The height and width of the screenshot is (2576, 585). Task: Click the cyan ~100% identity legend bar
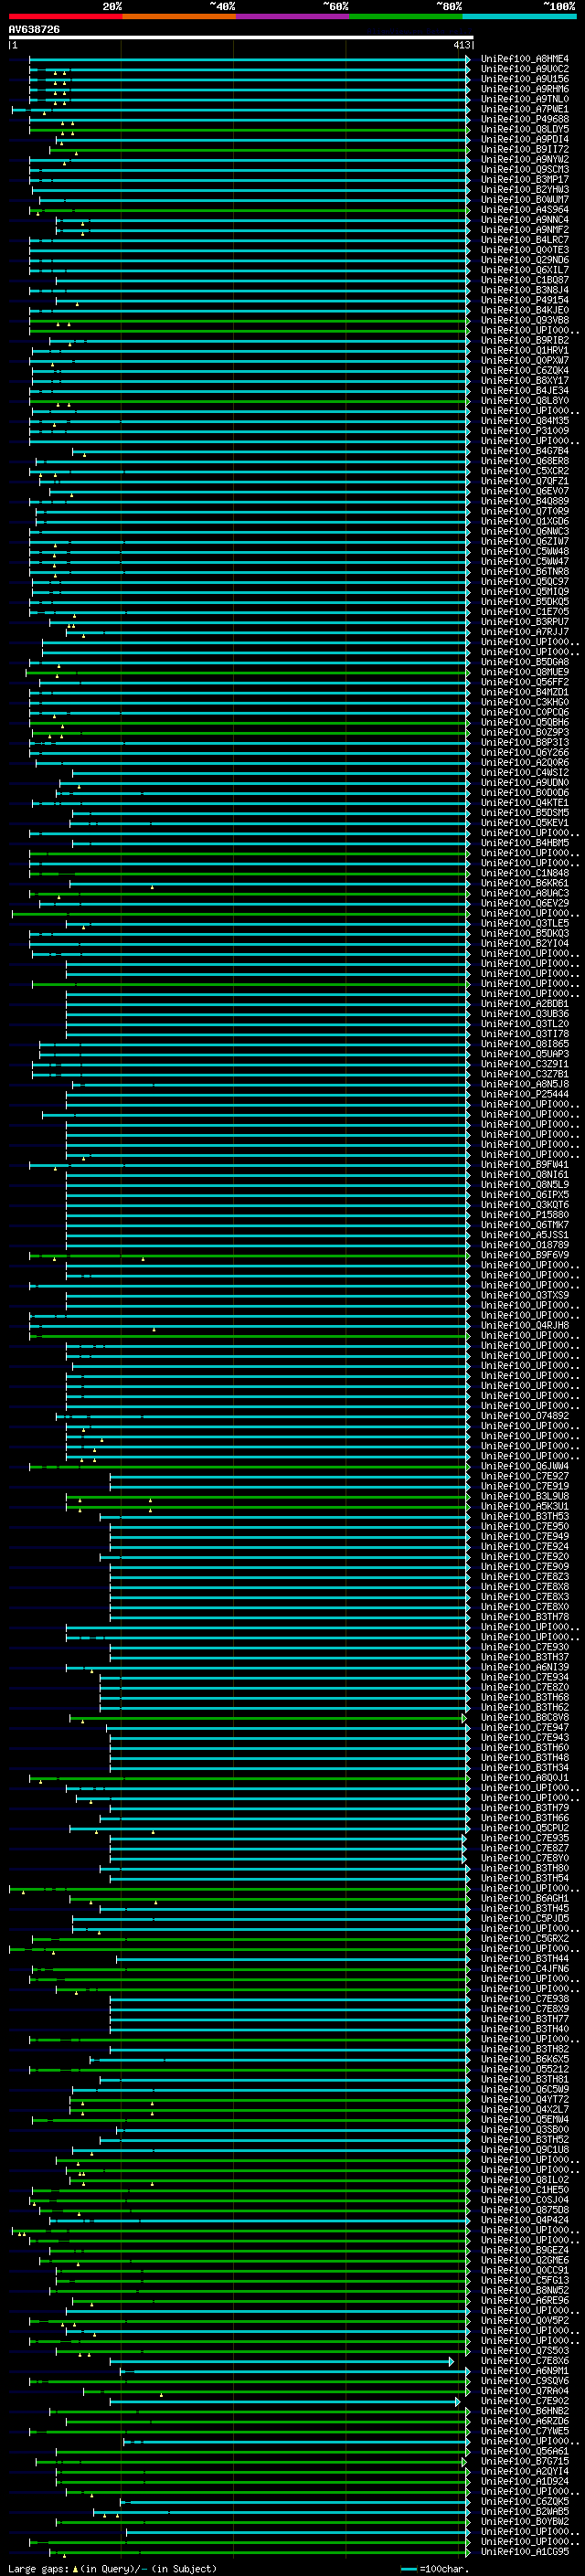coord(519,16)
